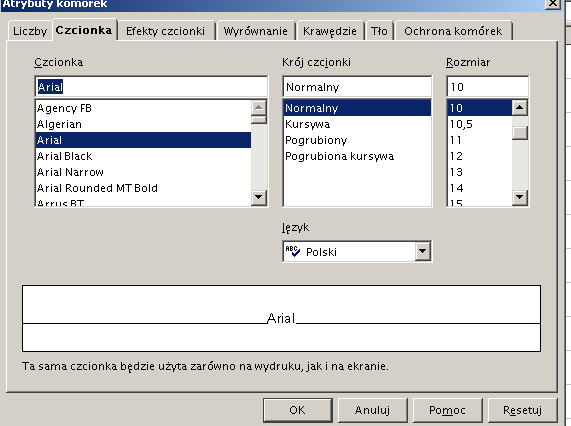Pick font size 13

480,172
